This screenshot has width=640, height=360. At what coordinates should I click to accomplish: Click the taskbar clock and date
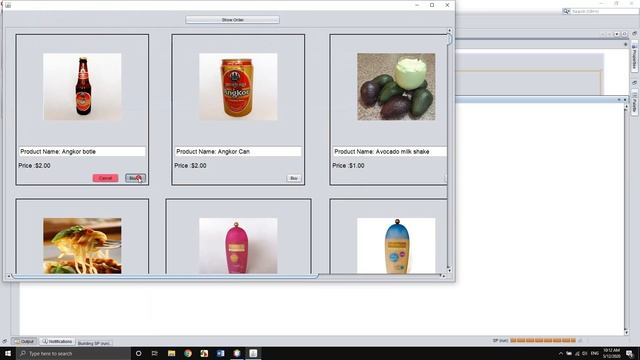611,353
